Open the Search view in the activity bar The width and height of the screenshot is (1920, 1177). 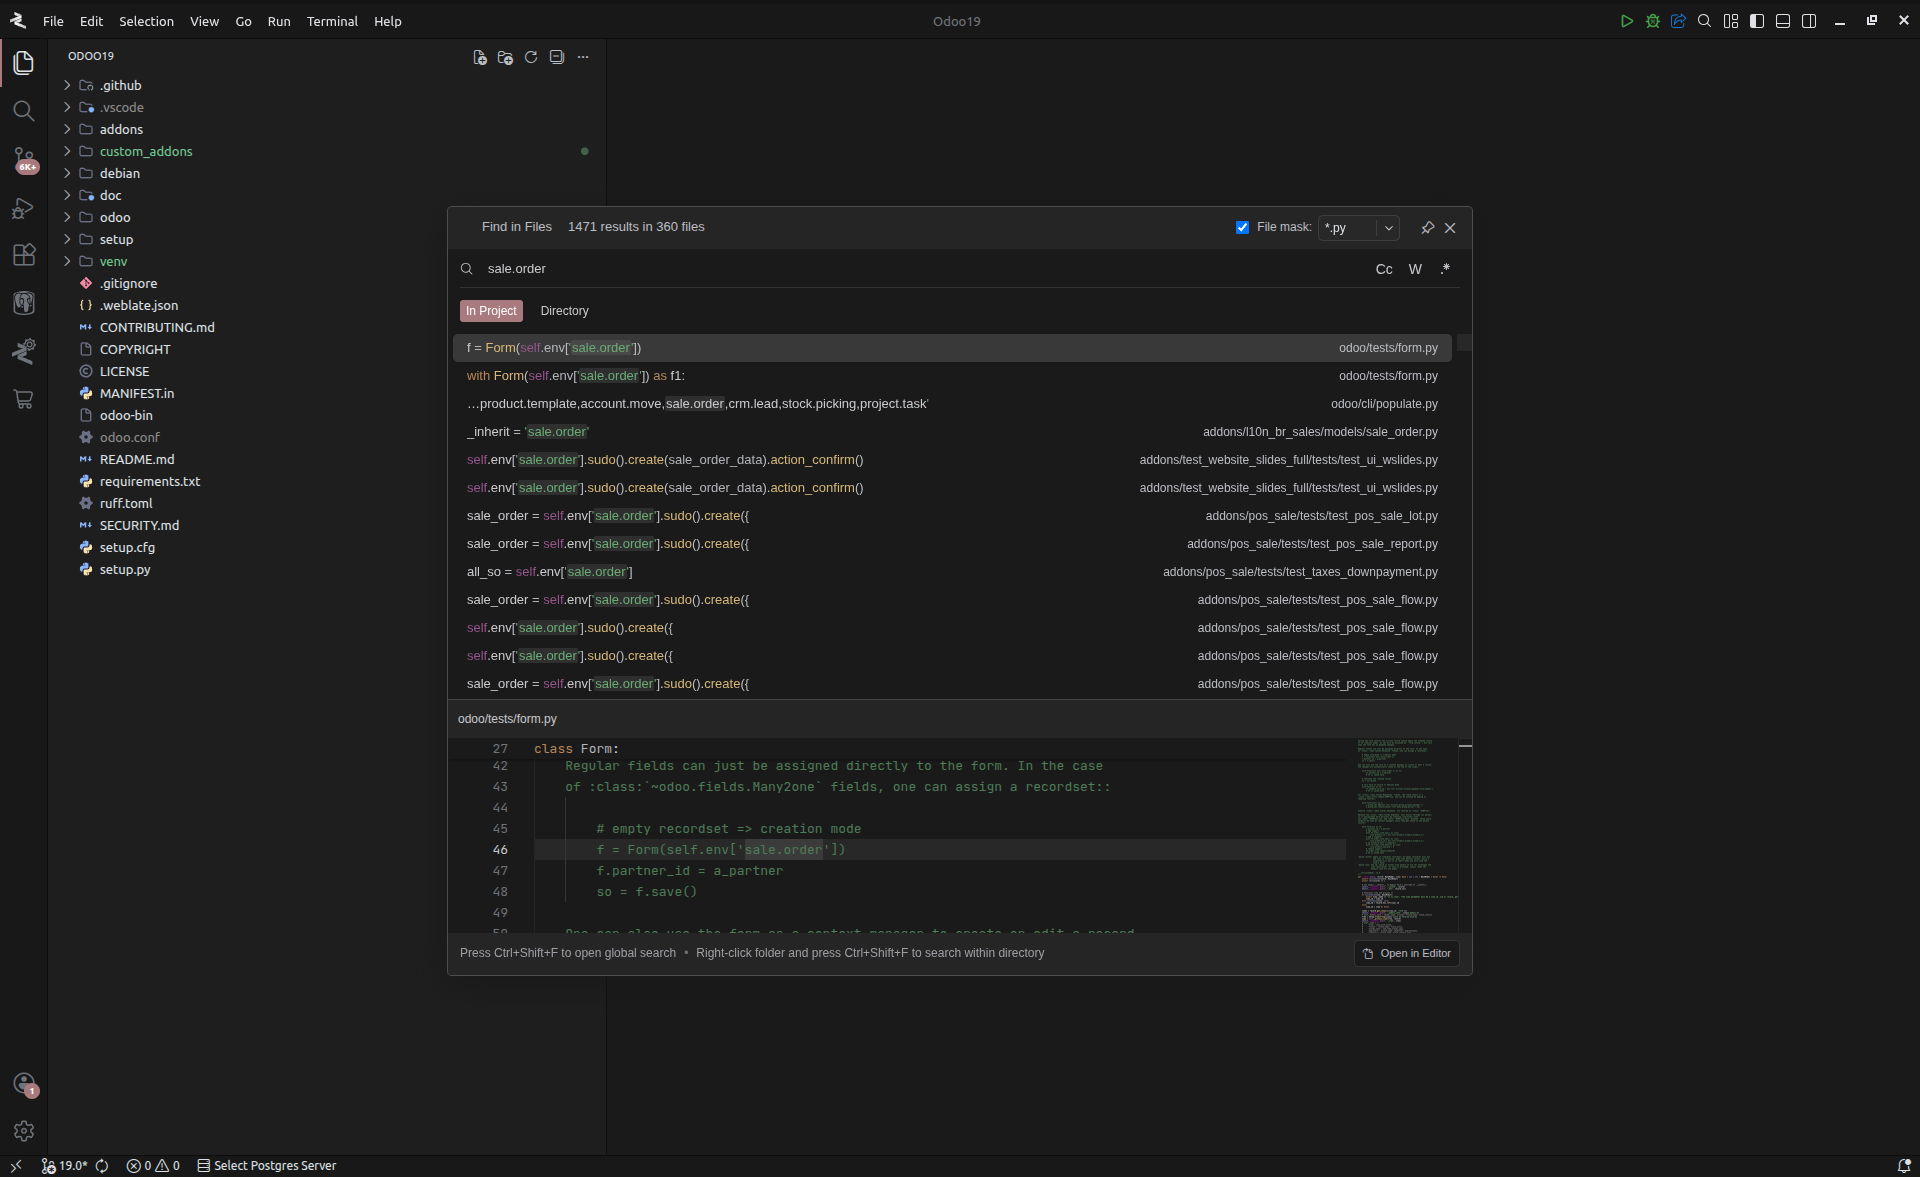pyautogui.click(x=24, y=111)
